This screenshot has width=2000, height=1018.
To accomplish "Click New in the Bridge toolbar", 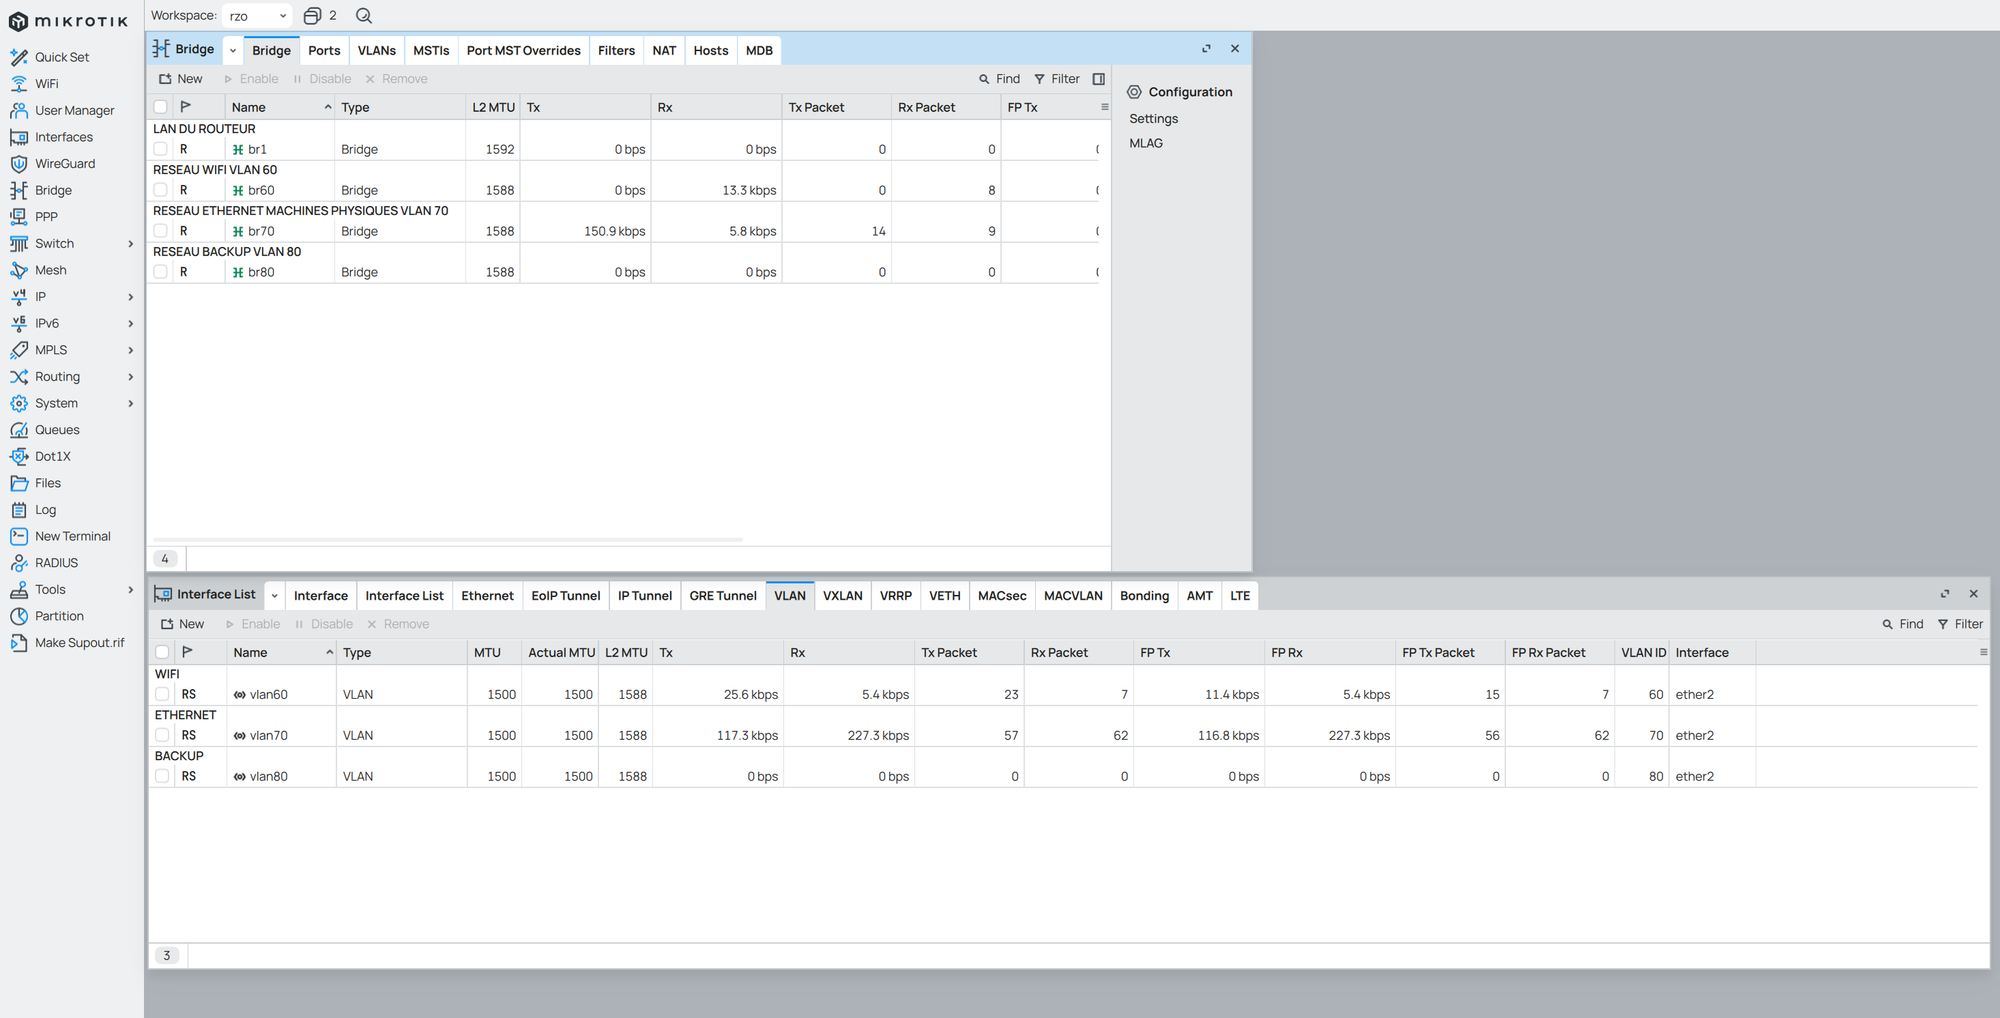I will [181, 79].
